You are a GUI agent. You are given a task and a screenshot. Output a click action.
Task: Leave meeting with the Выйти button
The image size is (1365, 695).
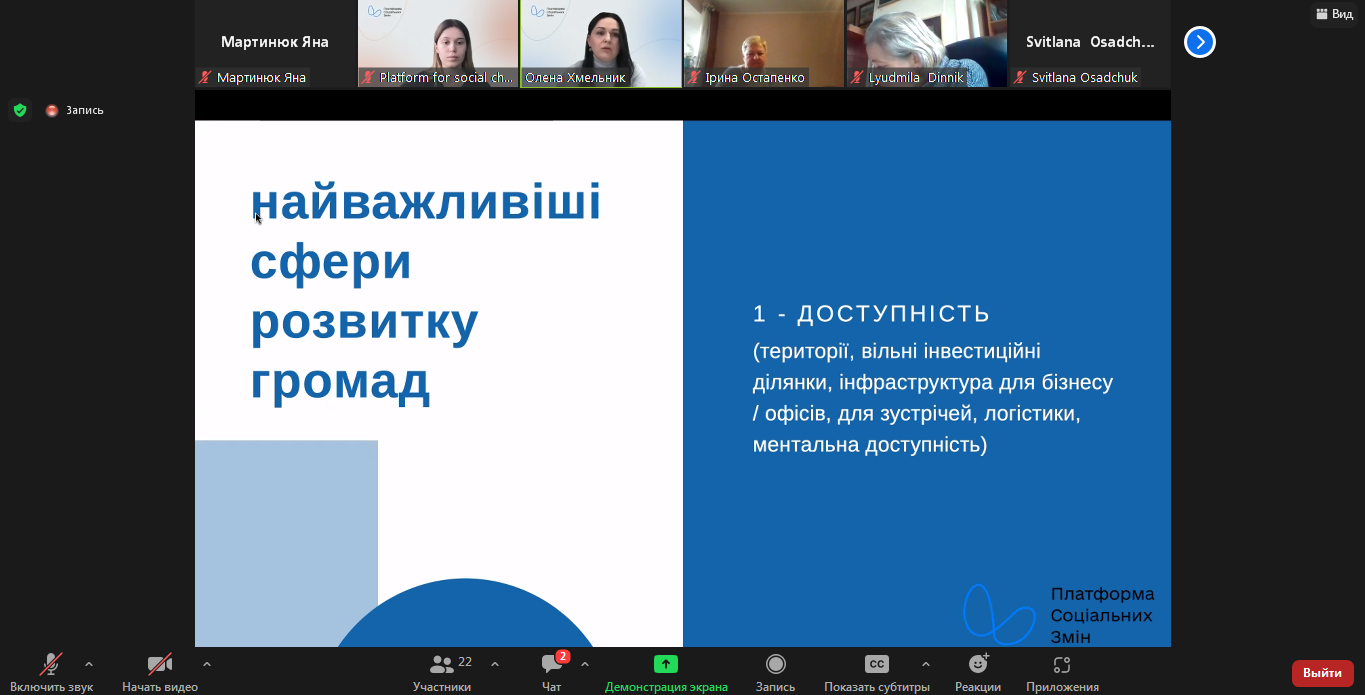(x=1322, y=673)
